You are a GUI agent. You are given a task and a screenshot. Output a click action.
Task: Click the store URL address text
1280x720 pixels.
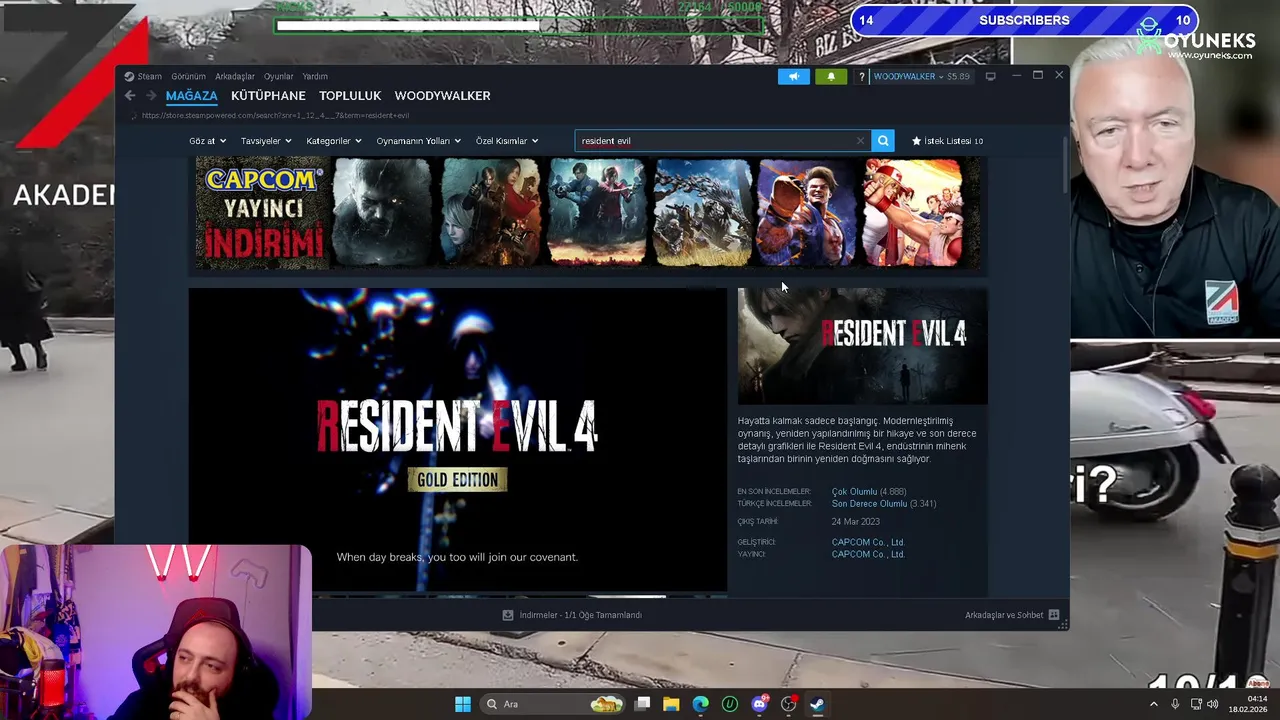click(x=275, y=115)
